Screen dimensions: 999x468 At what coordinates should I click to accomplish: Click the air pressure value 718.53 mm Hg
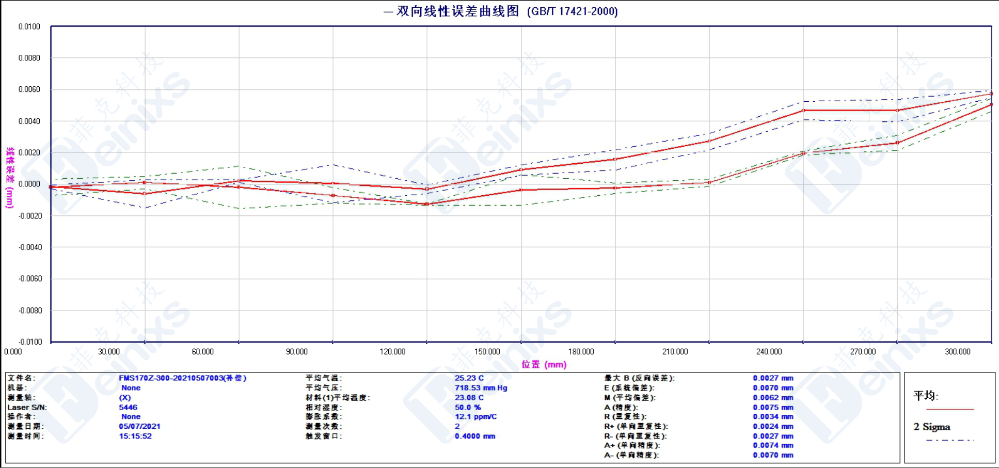coord(481,388)
